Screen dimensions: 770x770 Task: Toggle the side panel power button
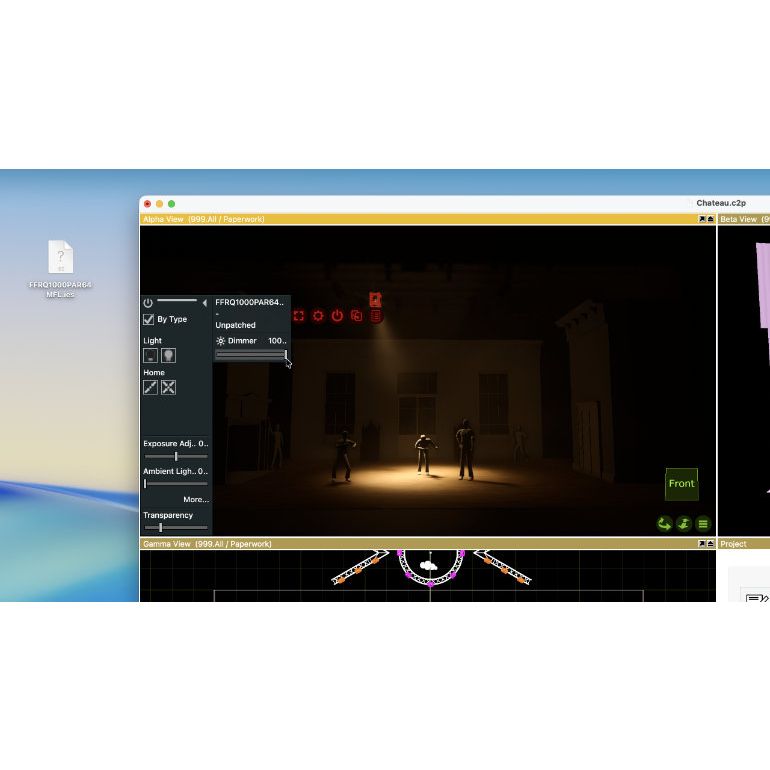148,302
